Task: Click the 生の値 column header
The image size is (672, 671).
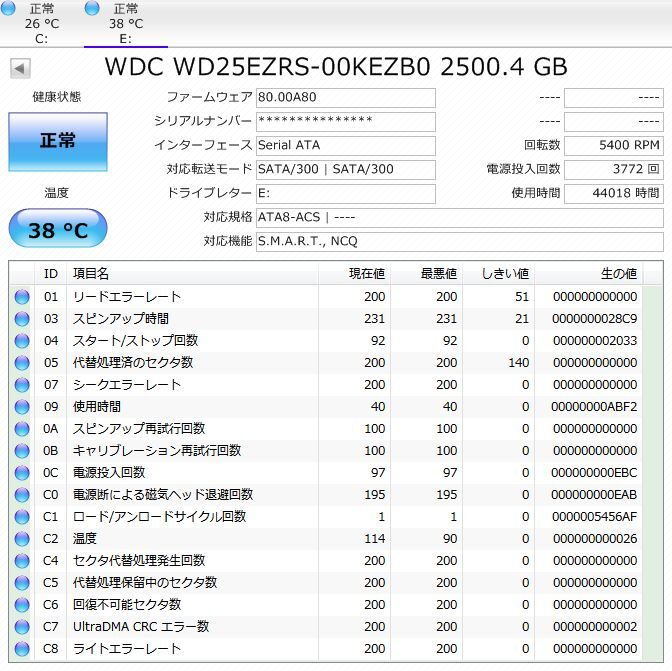Action: tap(588, 273)
